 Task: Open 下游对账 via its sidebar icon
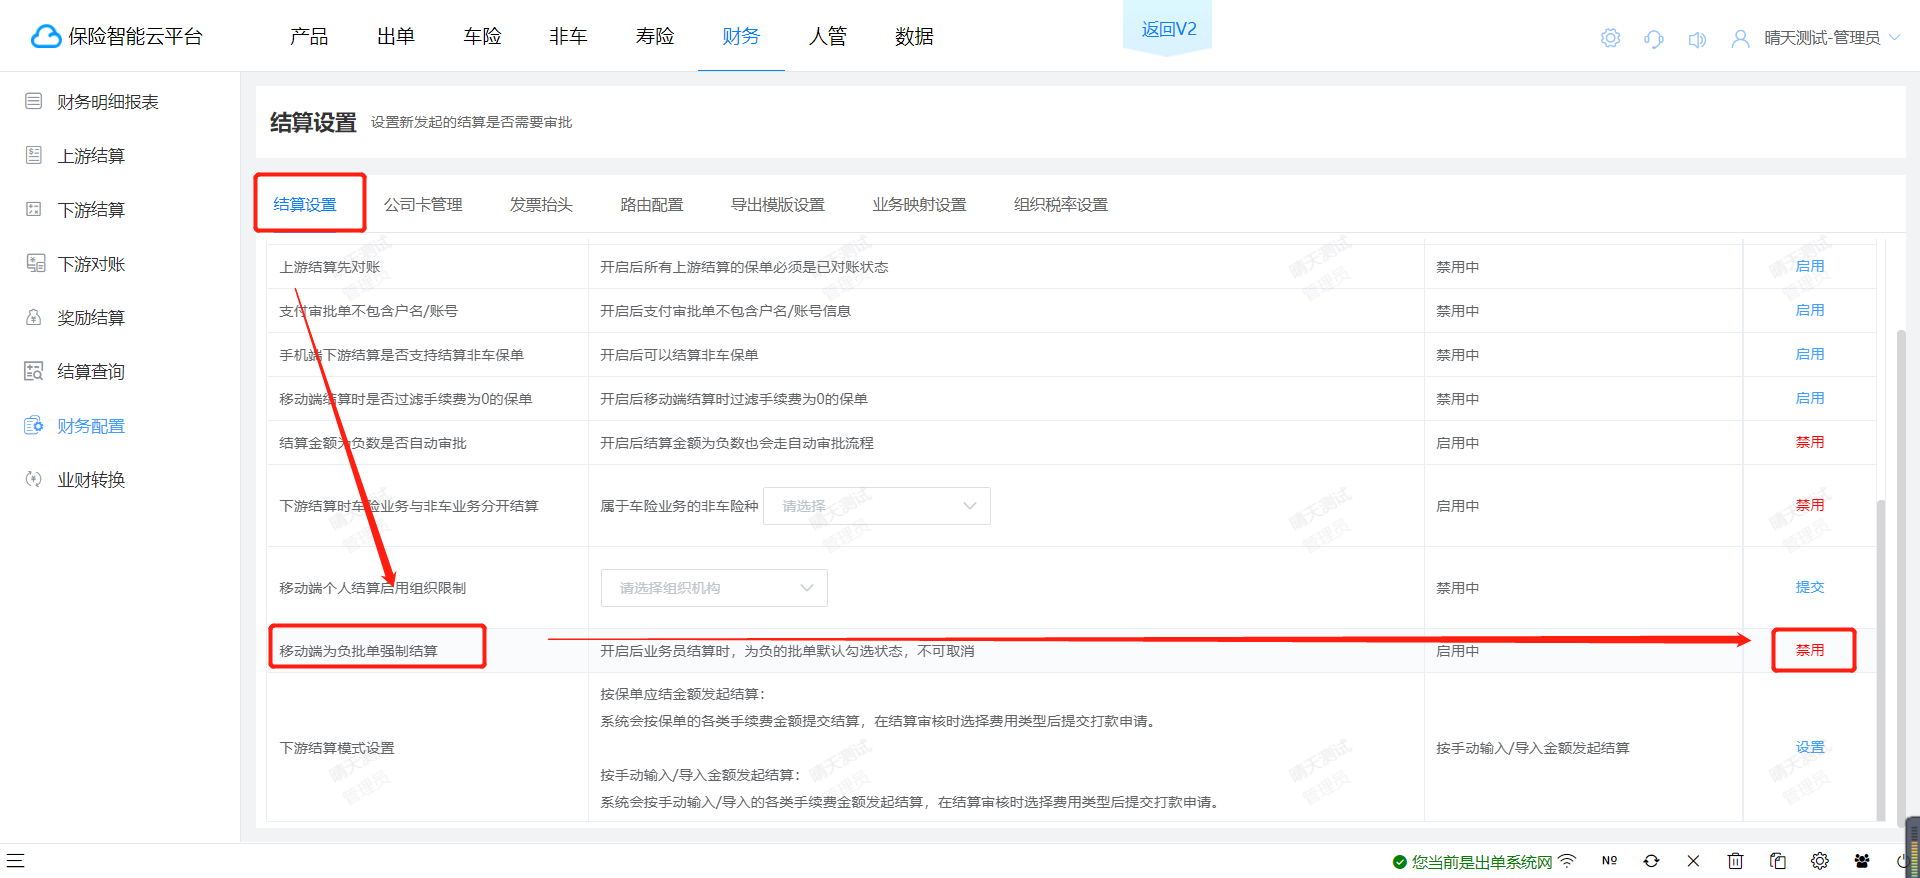[35, 263]
